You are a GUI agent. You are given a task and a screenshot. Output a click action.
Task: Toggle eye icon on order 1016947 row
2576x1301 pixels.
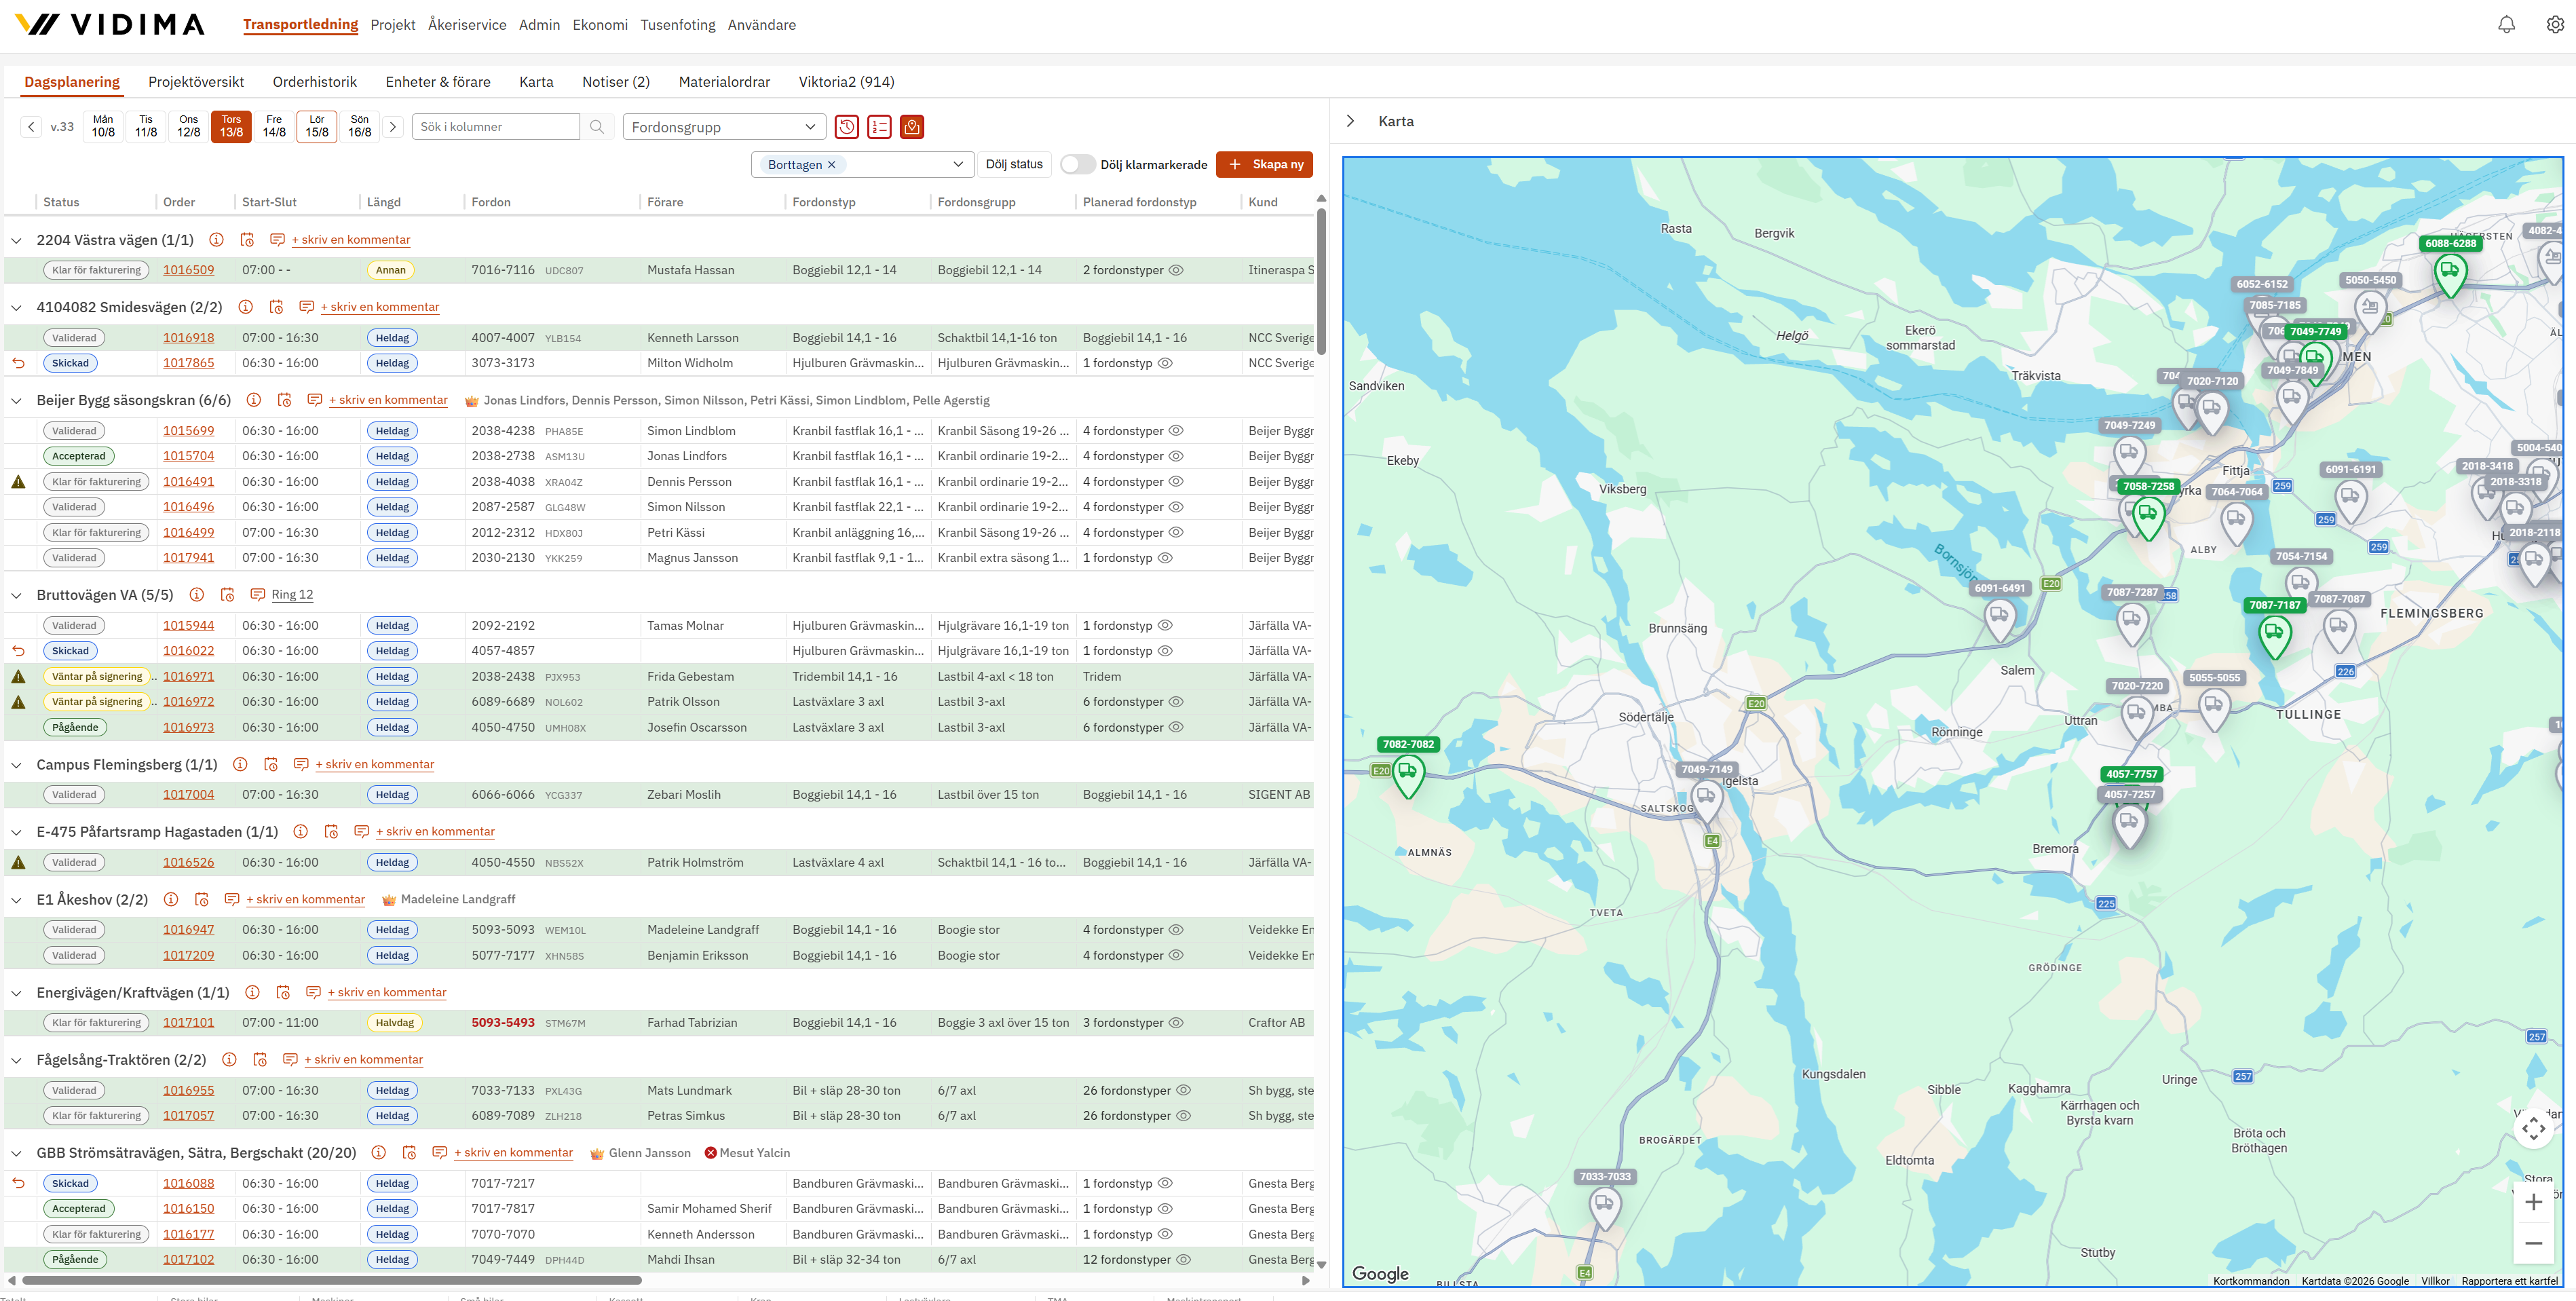(1177, 930)
